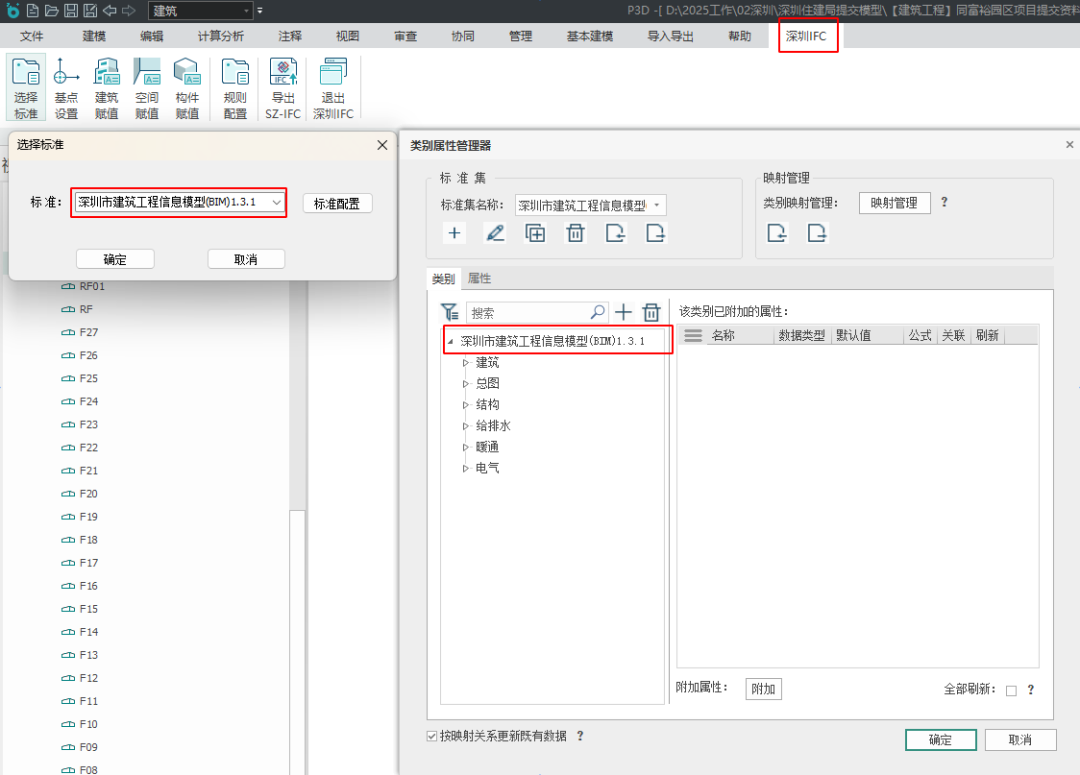Select the 构件赋值 ribbon tool
The width and height of the screenshot is (1080, 775).
(187, 88)
